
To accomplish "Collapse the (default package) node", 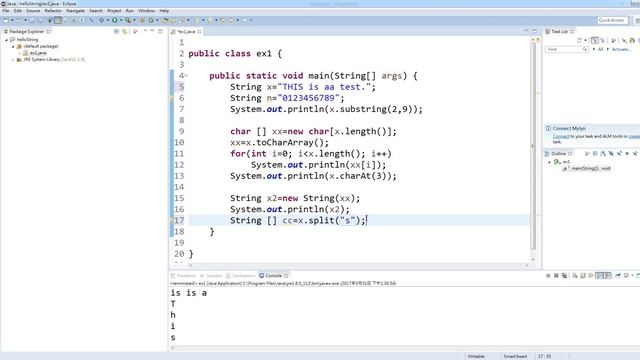I will (13, 46).
